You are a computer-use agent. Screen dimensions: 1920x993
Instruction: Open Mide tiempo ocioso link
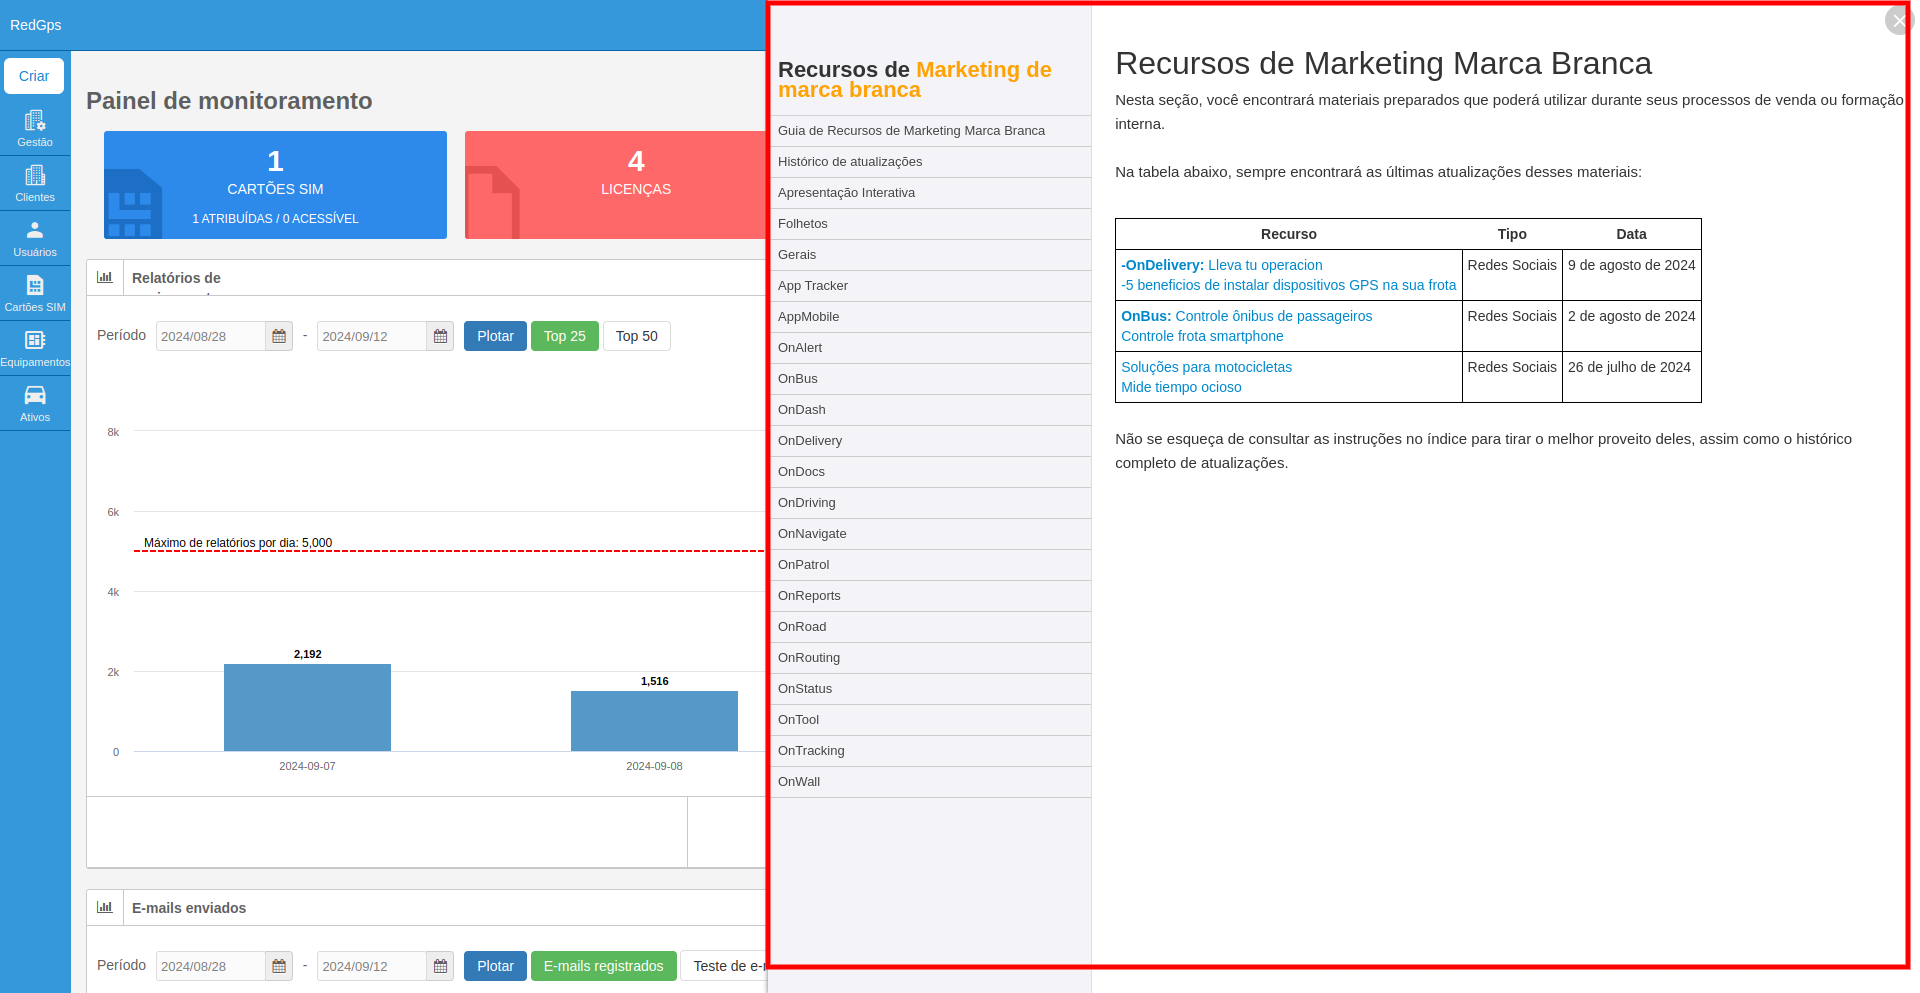pyautogui.click(x=1181, y=387)
